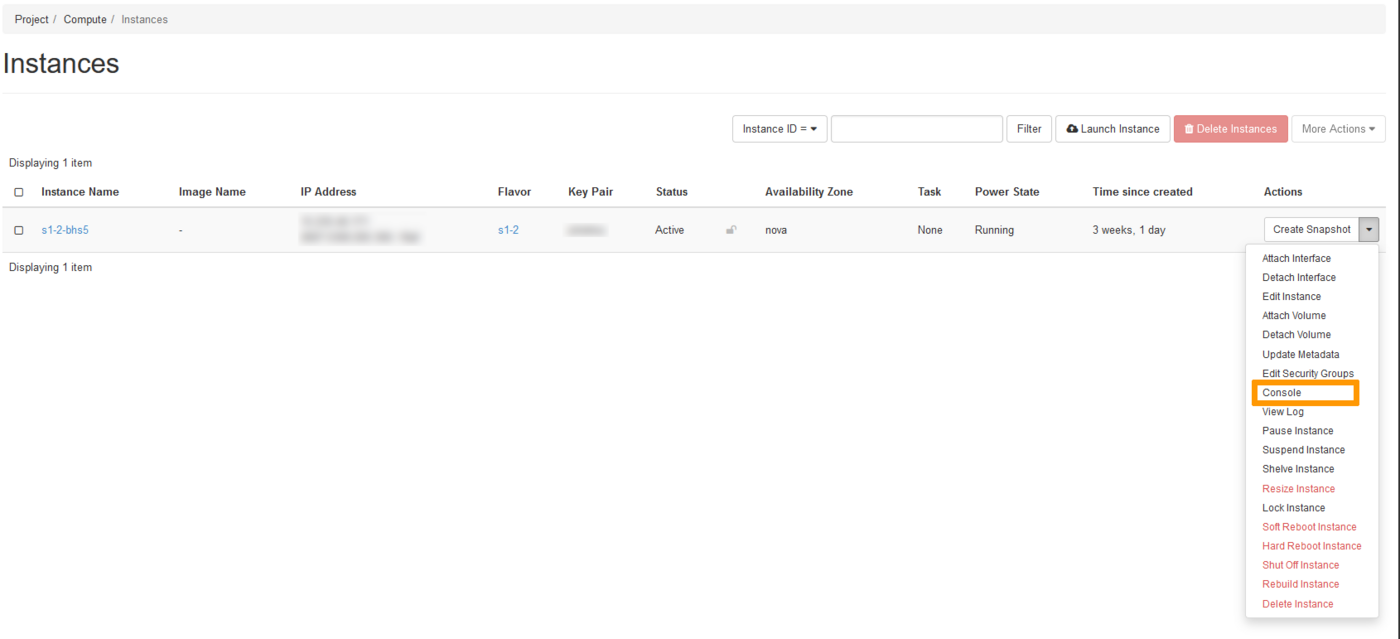Choose View Log in actions menu
Viewport: 1400px width, 639px height.
coord(1282,412)
